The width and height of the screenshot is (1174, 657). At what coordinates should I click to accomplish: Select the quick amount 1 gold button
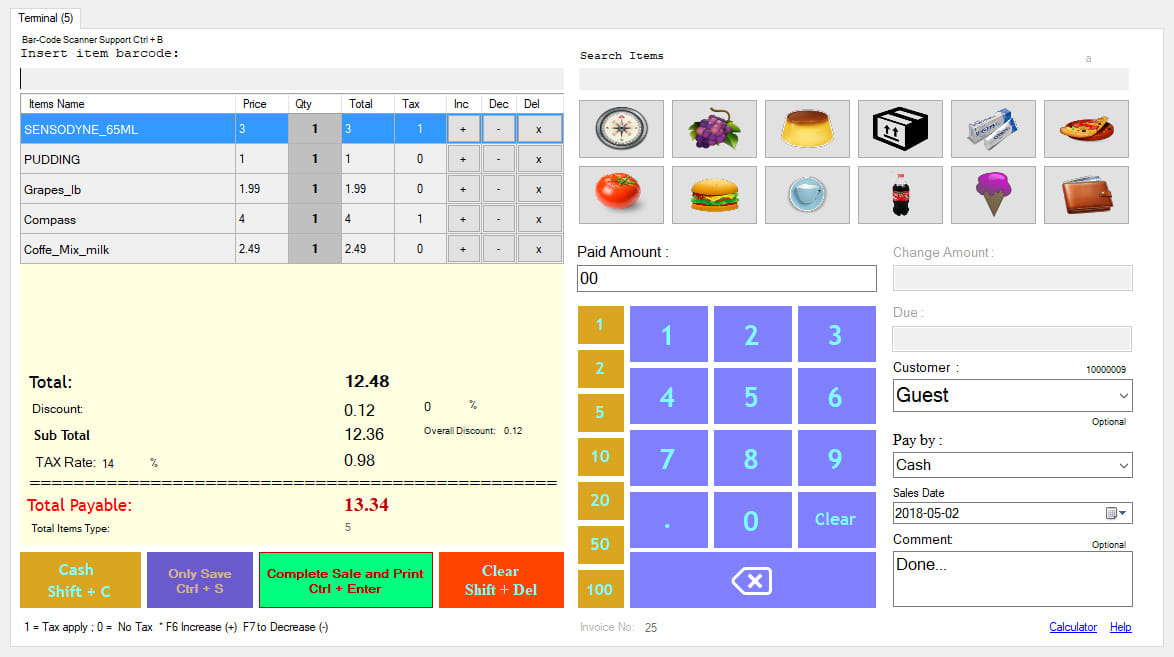pyautogui.click(x=600, y=325)
